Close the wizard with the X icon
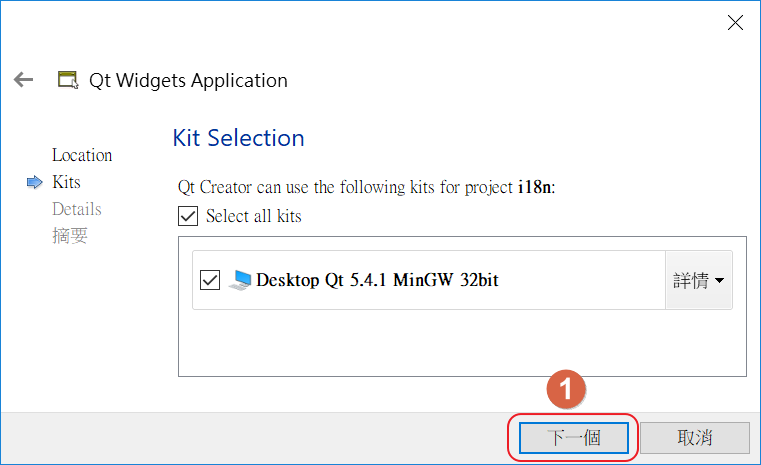Screen dimensions: 761x465 (735, 22)
